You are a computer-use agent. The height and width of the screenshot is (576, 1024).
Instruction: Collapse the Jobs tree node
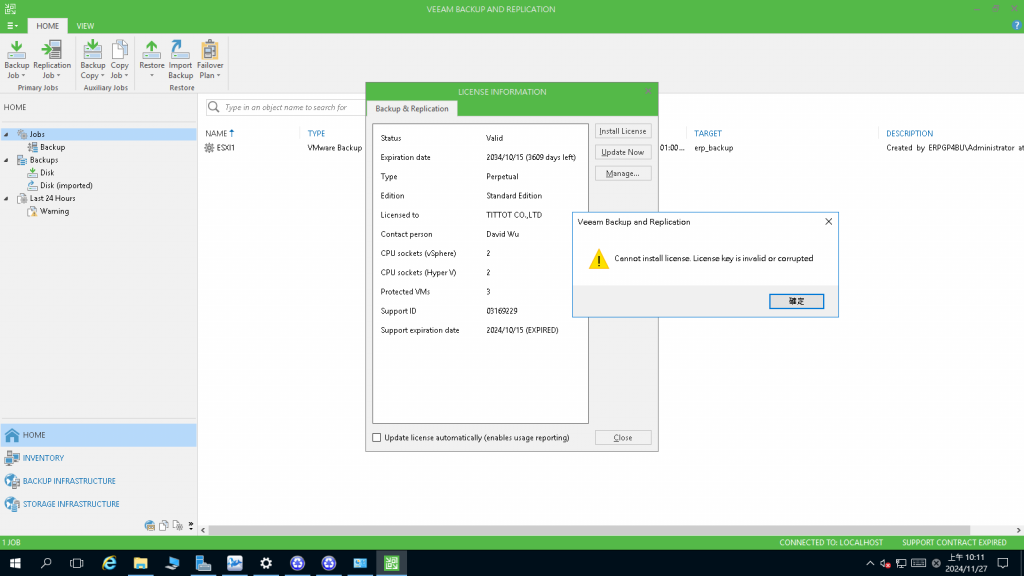coord(7,134)
